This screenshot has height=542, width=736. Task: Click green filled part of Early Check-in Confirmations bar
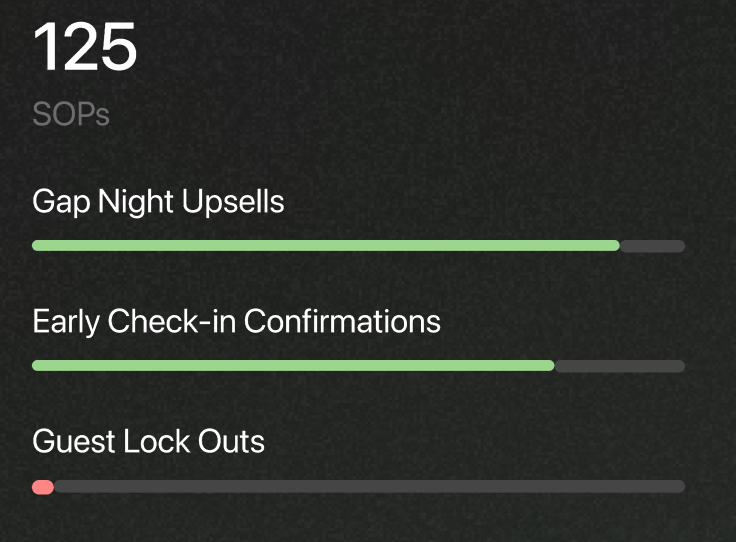[293, 366]
